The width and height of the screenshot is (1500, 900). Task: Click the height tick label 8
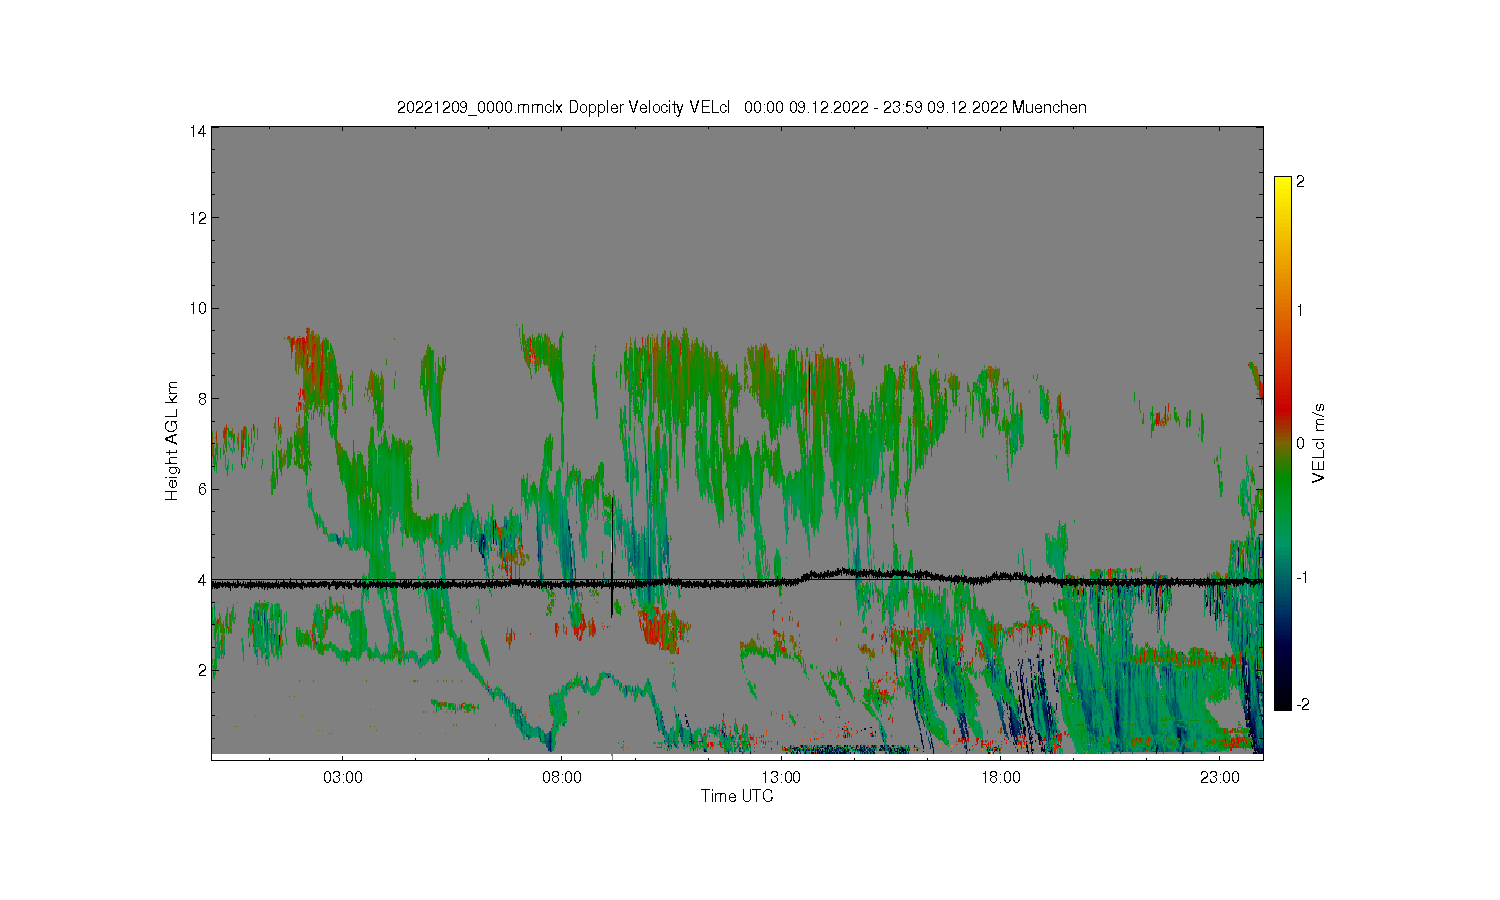(x=202, y=398)
